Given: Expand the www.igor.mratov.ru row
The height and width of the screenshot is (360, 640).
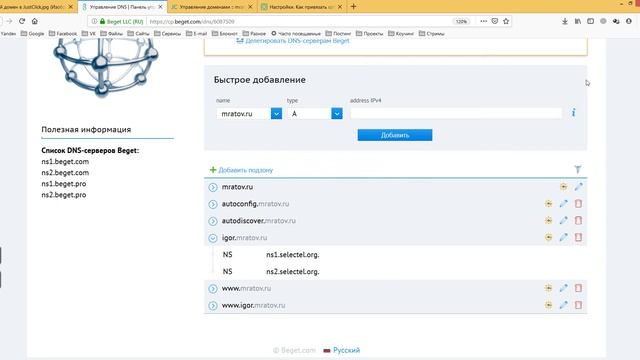Looking at the screenshot, I should [213, 305].
